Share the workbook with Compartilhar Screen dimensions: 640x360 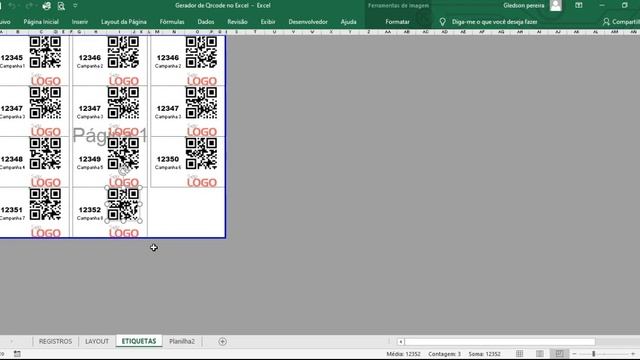click(x=622, y=22)
